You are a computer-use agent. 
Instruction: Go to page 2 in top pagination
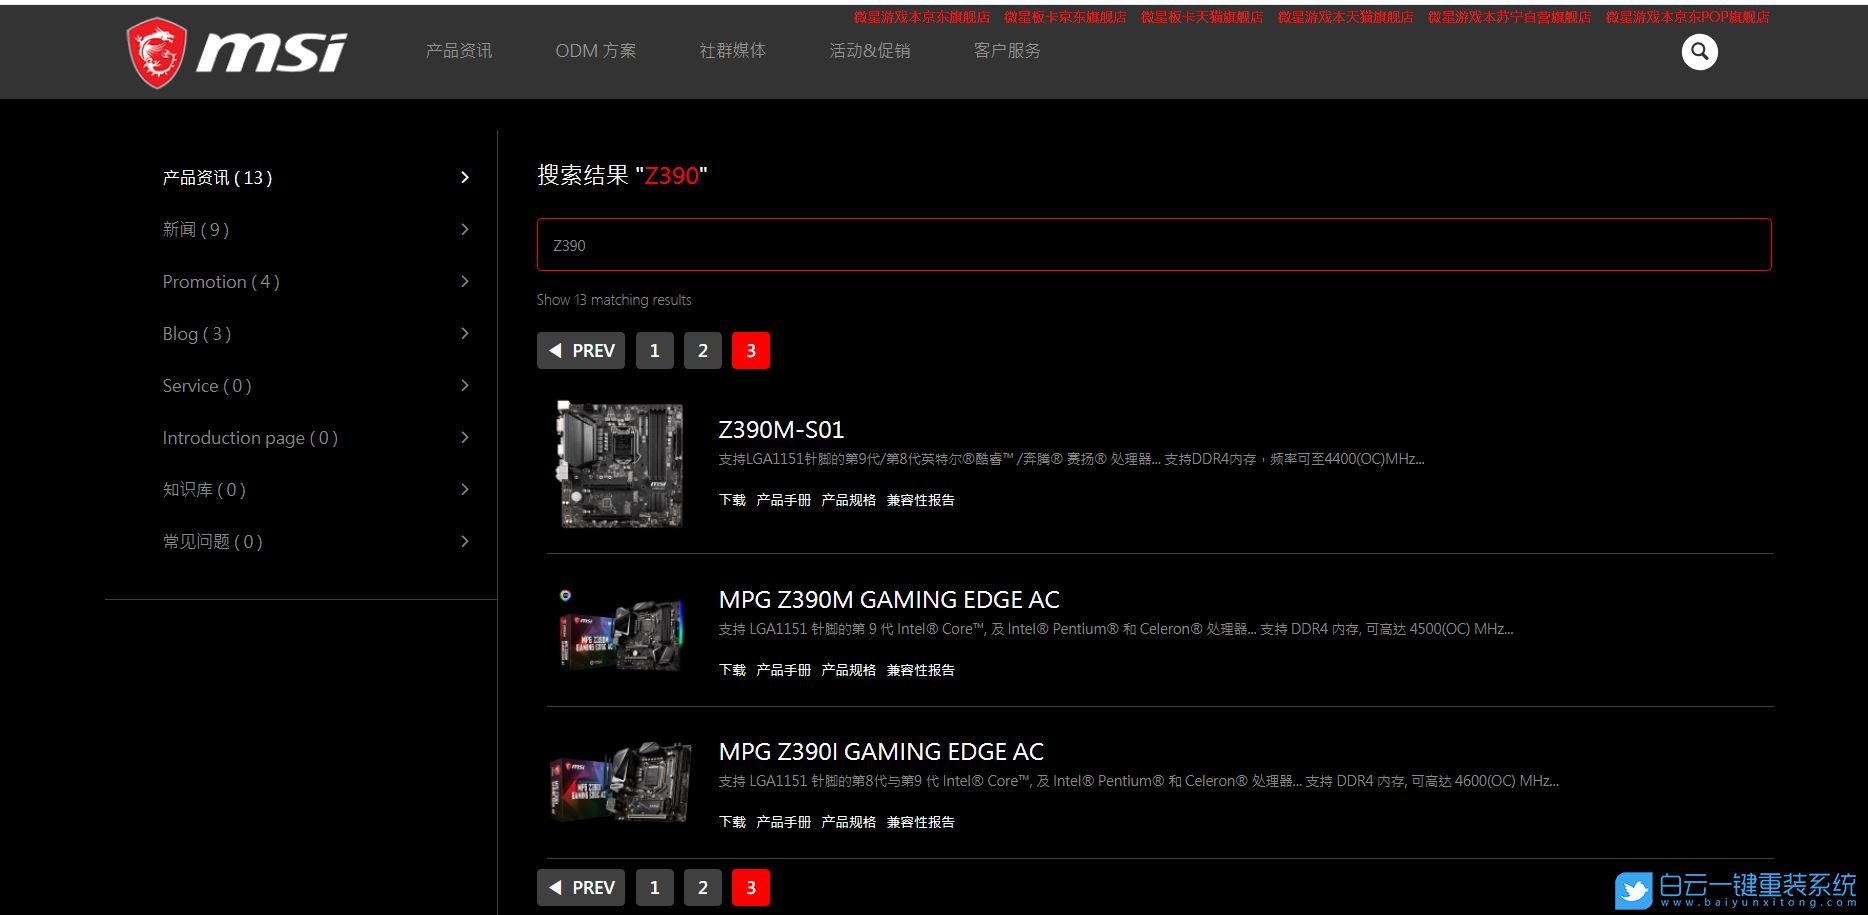pos(703,351)
